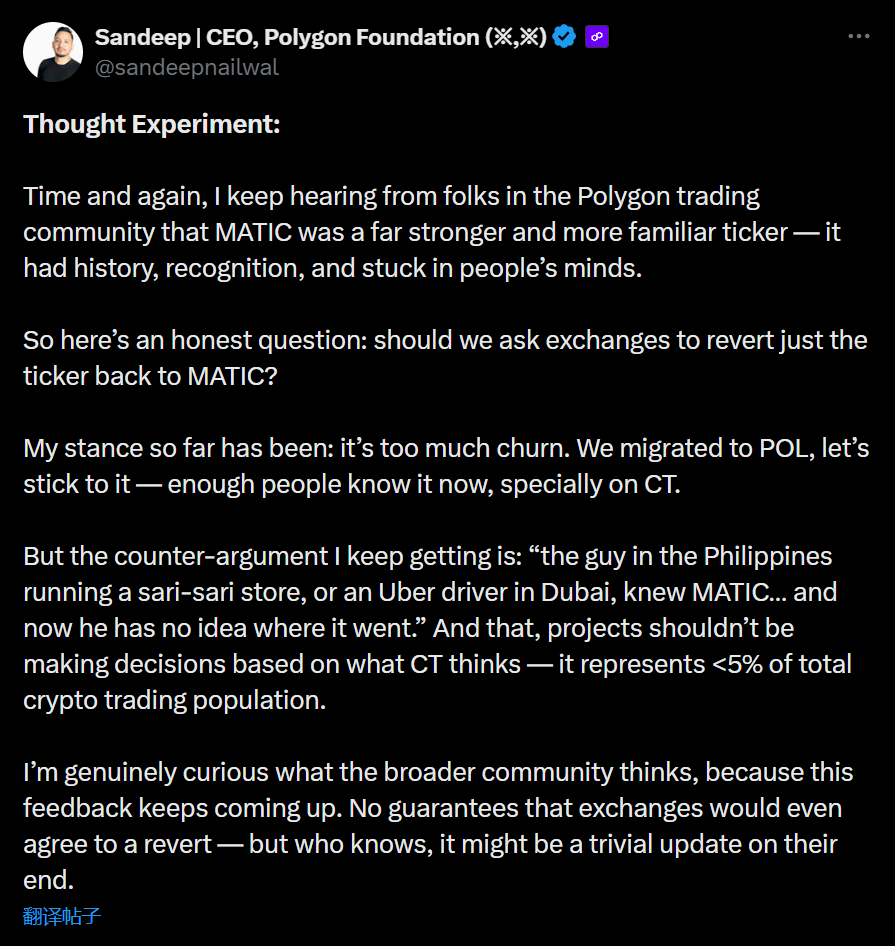Open Sandeep's profile picture
895x946 pixels.
click(x=52, y=51)
